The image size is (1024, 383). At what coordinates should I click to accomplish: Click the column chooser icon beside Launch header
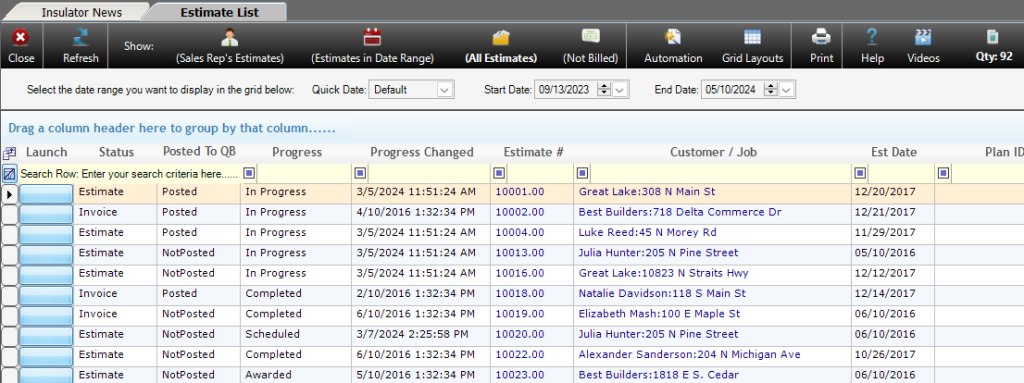pyautogui.click(x=9, y=153)
